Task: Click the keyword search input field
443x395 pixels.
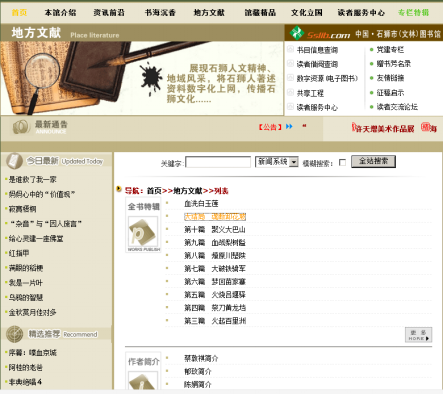Action: (x=218, y=162)
